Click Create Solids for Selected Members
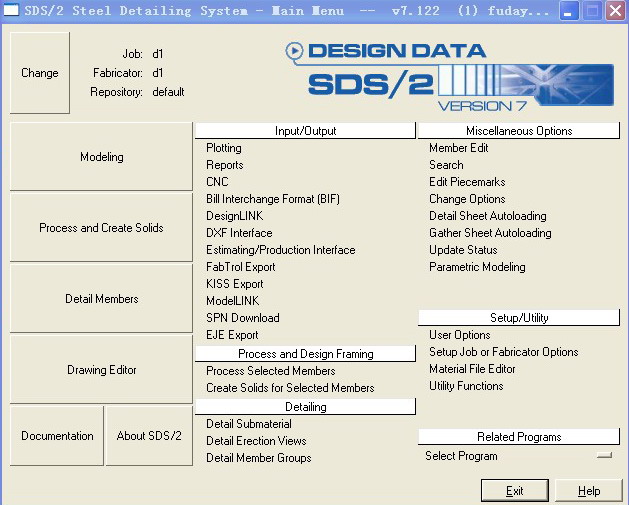Screen dimensions: 629x505 (290, 388)
